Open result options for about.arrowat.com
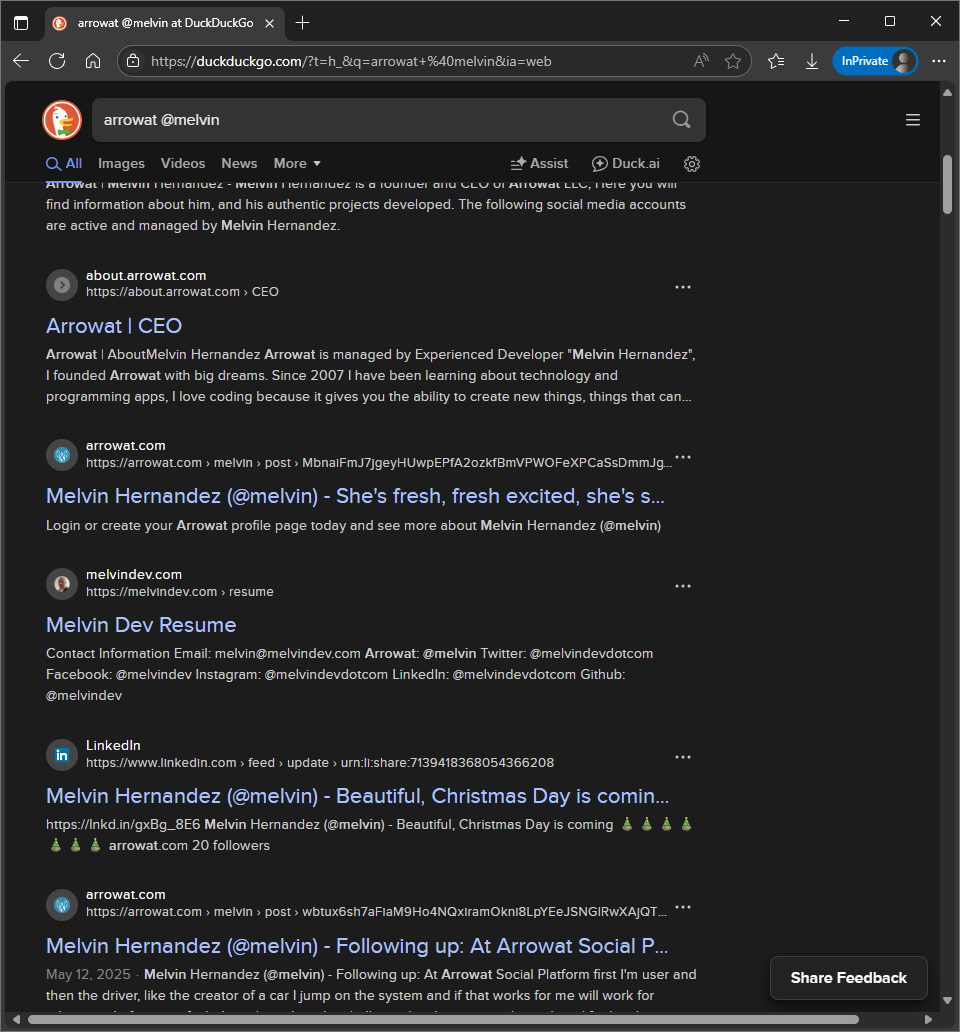 coord(683,288)
